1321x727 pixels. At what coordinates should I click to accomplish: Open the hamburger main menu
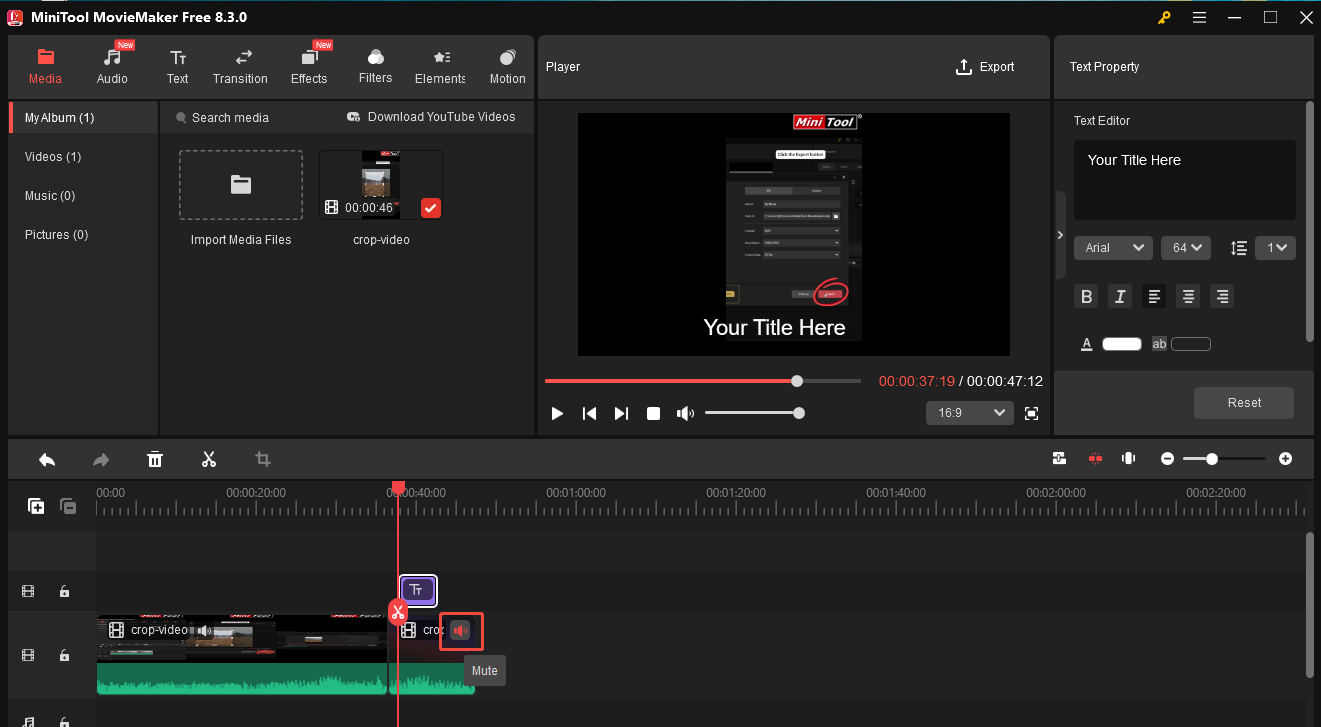pyautogui.click(x=1200, y=17)
